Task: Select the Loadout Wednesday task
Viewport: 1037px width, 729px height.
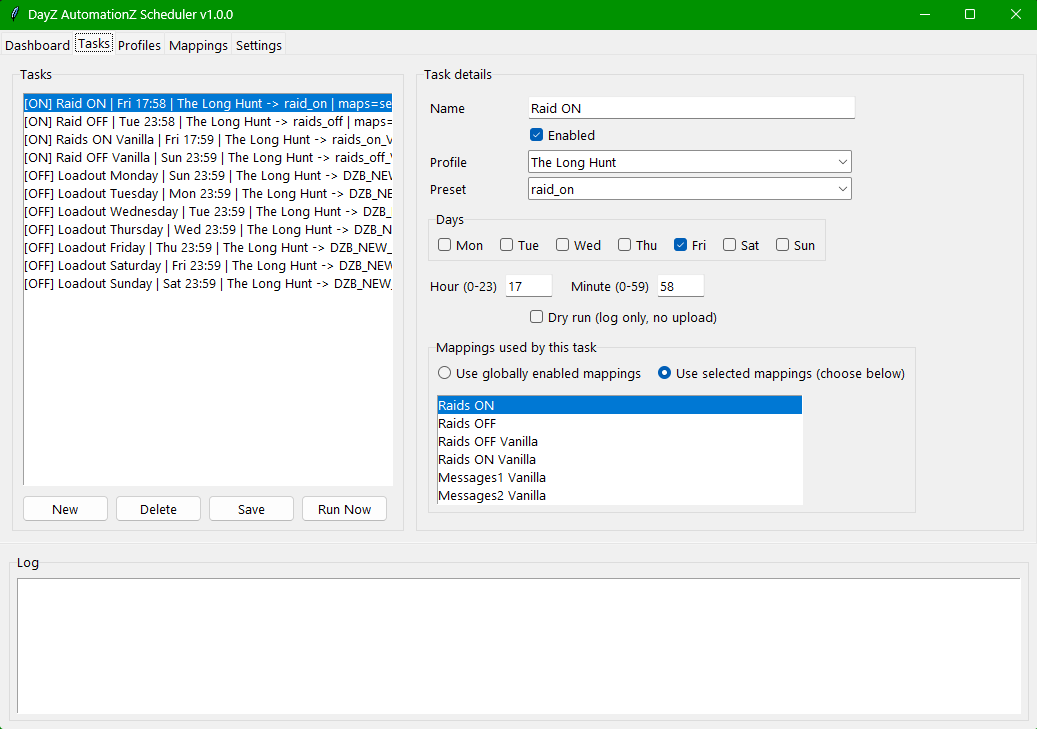Action: (x=208, y=212)
